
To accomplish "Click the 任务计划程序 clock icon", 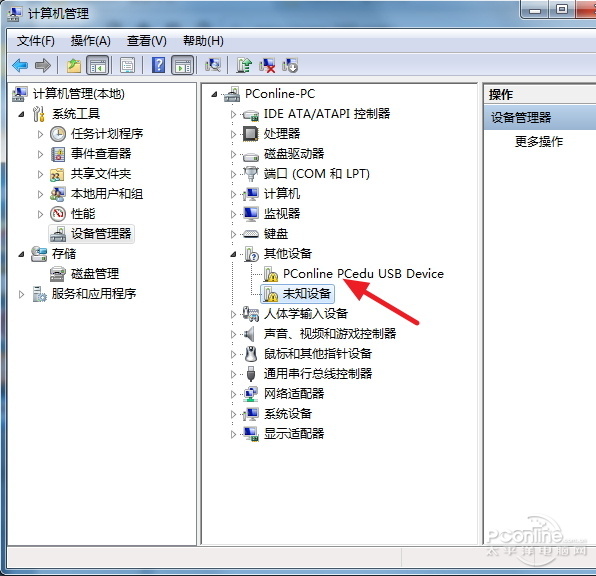I will click(x=58, y=134).
